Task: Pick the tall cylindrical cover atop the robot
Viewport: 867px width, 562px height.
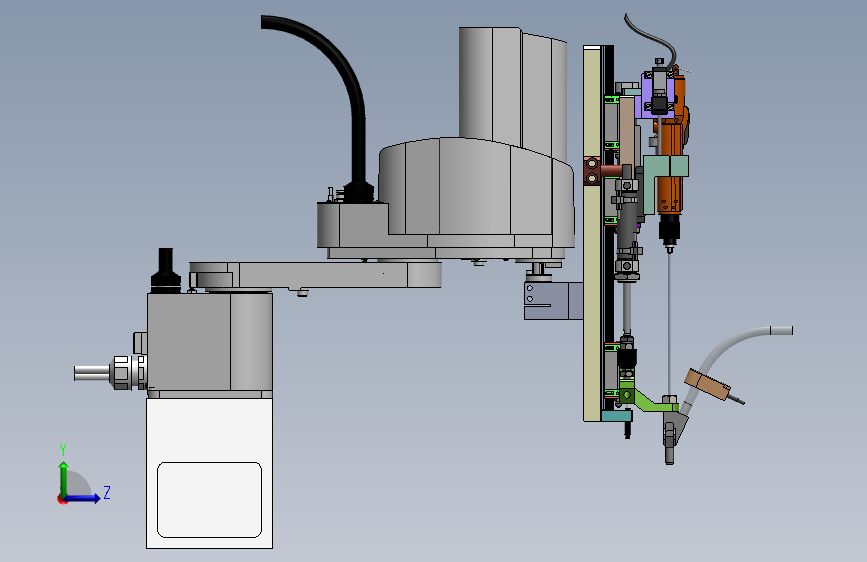Action: click(512, 89)
